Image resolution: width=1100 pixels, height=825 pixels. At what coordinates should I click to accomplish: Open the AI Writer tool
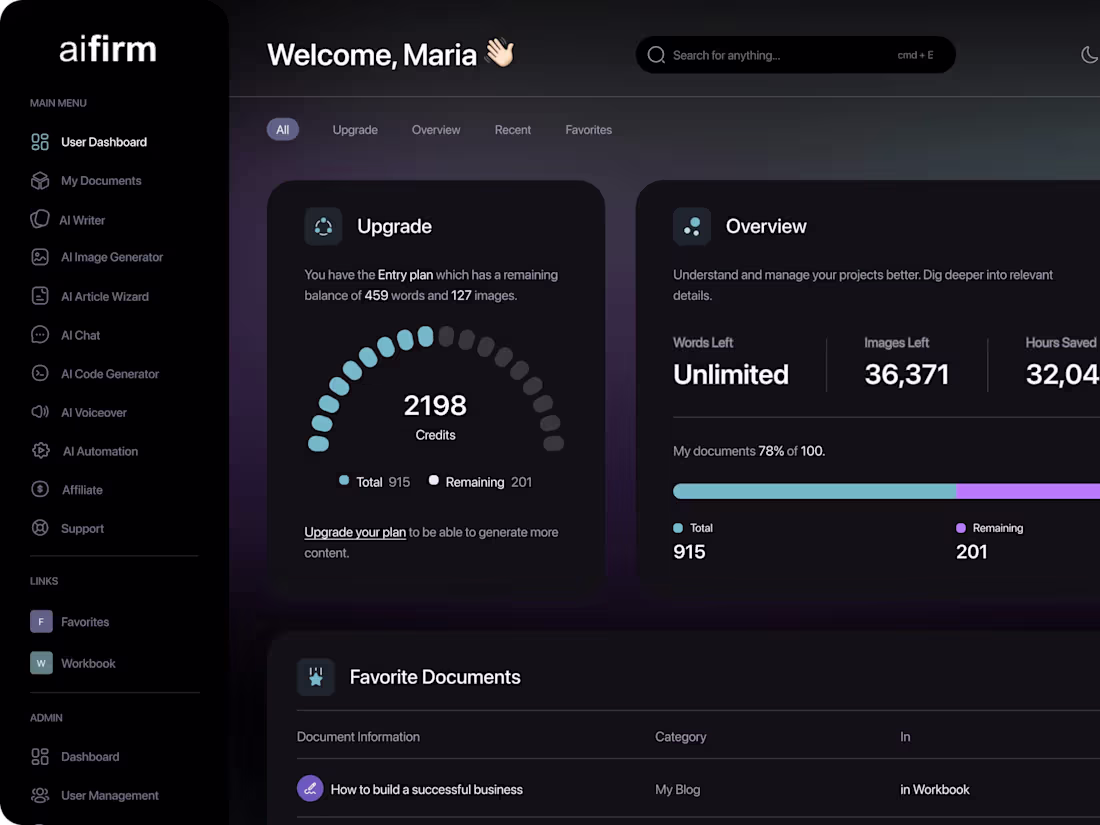(80, 219)
